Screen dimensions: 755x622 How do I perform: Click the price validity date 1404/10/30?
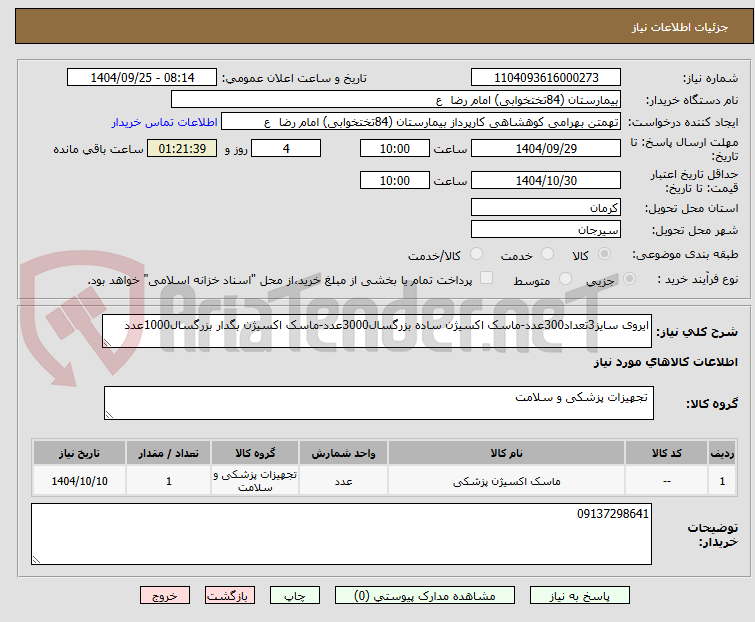tap(546, 181)
